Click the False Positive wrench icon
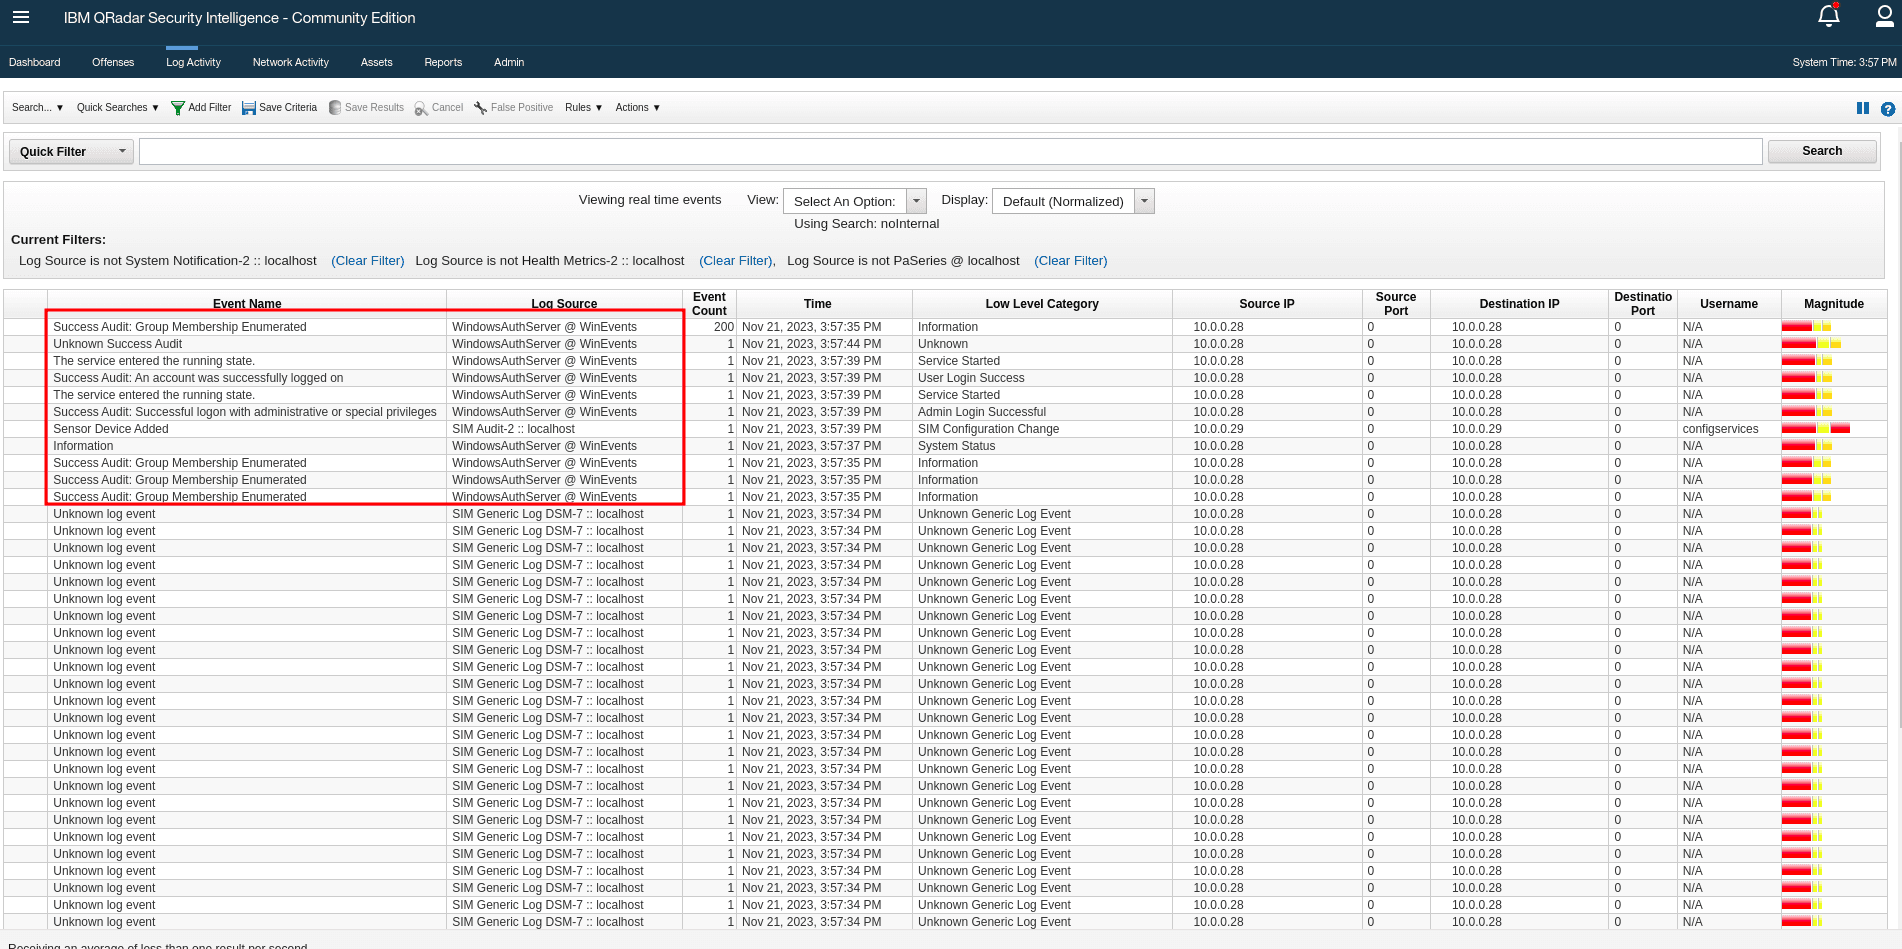The image size is (1902, 949). point(480,108)
